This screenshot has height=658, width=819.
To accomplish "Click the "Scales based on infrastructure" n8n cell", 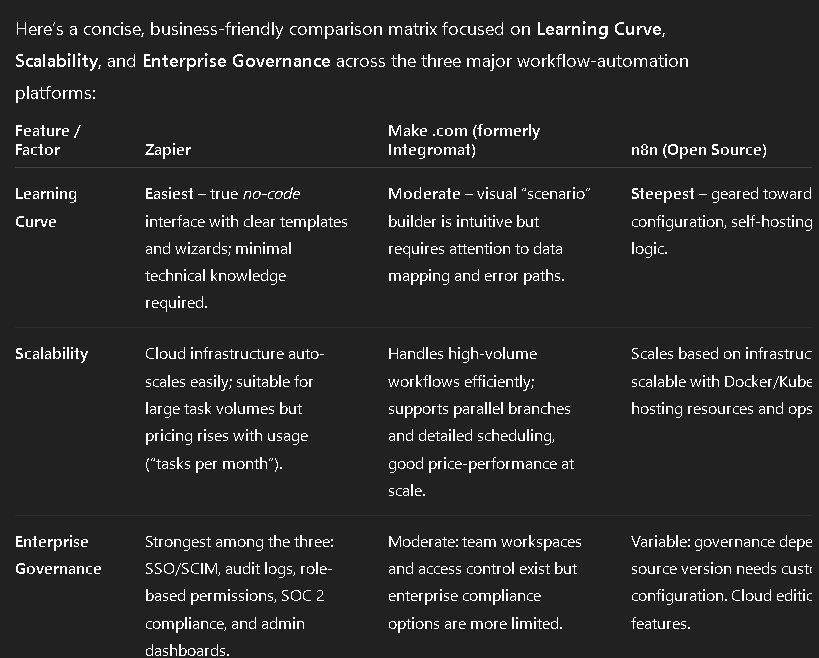I will coord(720,381).
